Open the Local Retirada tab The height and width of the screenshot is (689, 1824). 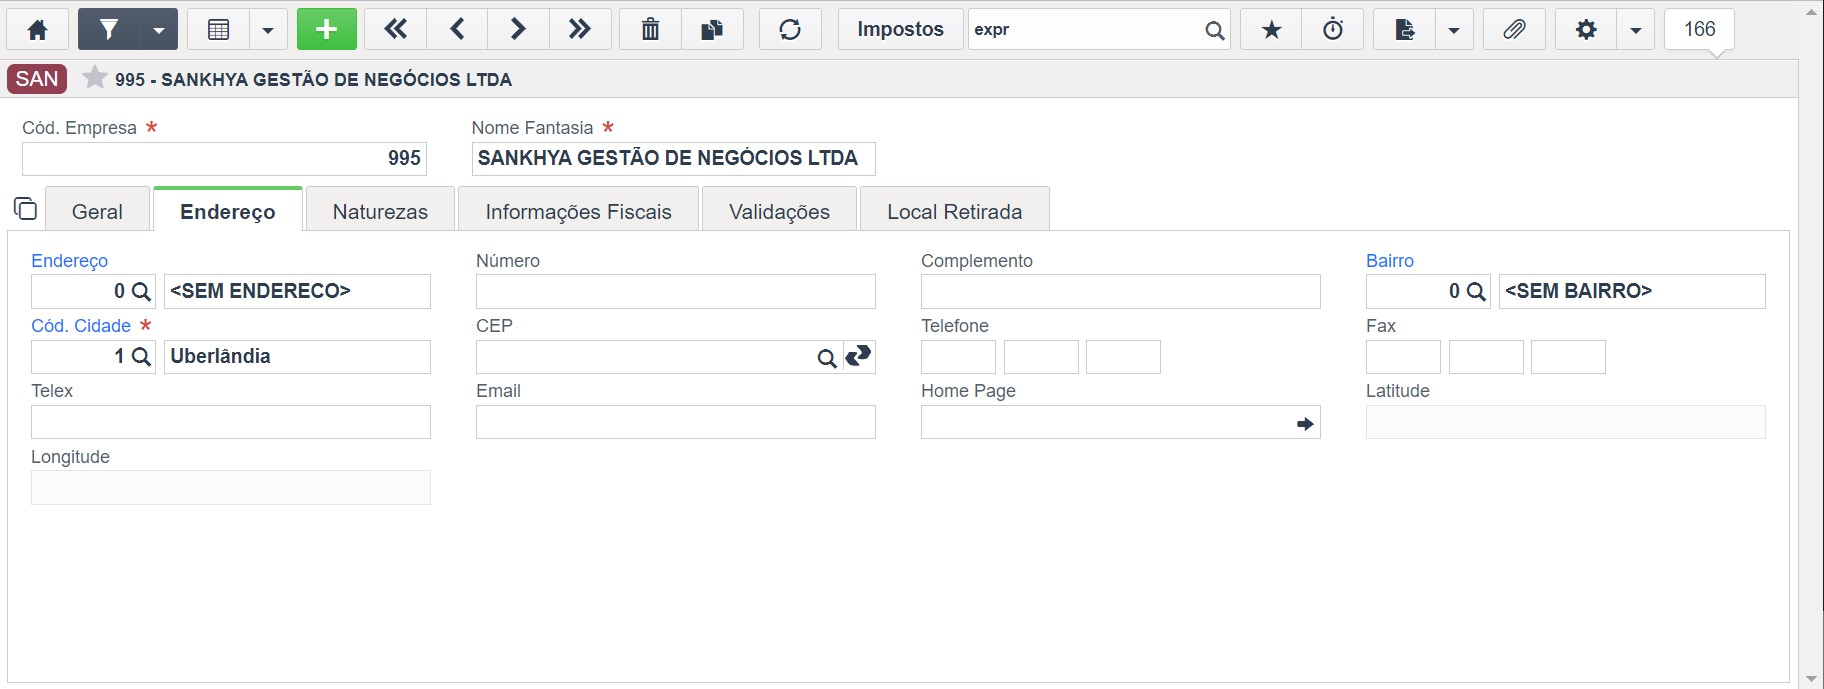click(x=954, y=210)
